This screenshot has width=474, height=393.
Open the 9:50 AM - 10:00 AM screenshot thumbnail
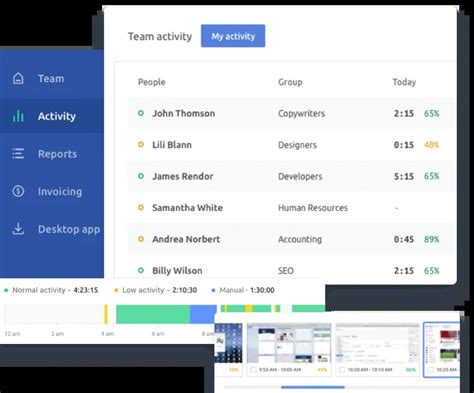tap(289, 343)
